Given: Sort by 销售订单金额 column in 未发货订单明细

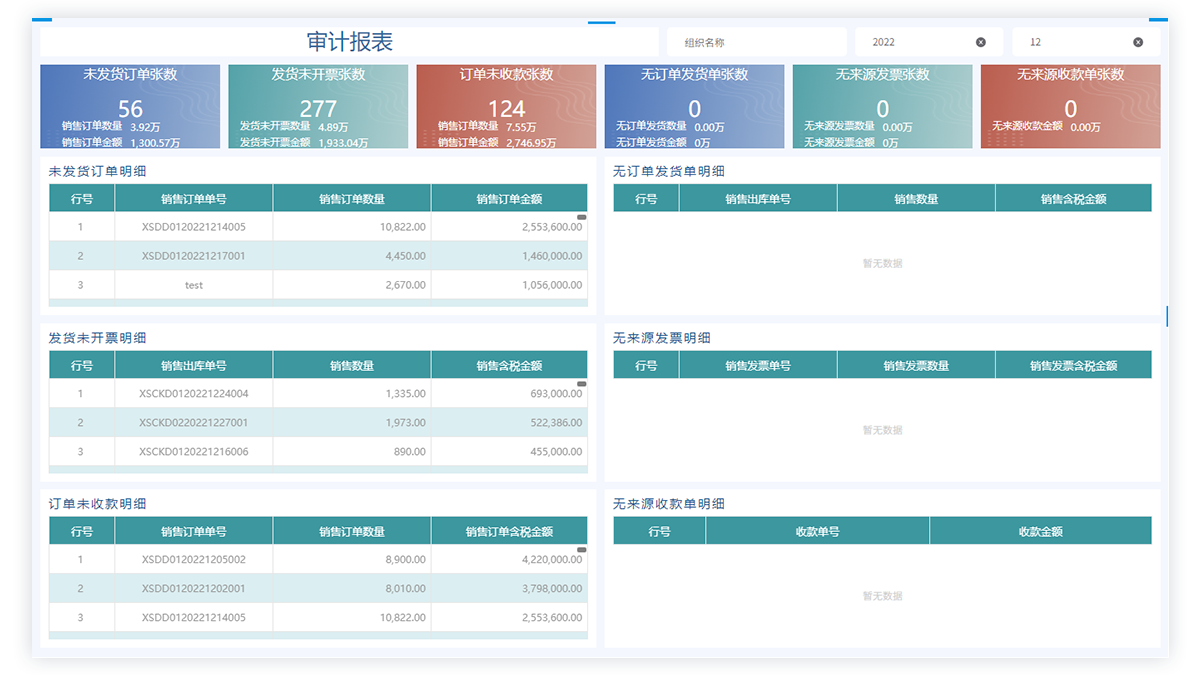Looking at the screenshot, I should pos(509,199).
